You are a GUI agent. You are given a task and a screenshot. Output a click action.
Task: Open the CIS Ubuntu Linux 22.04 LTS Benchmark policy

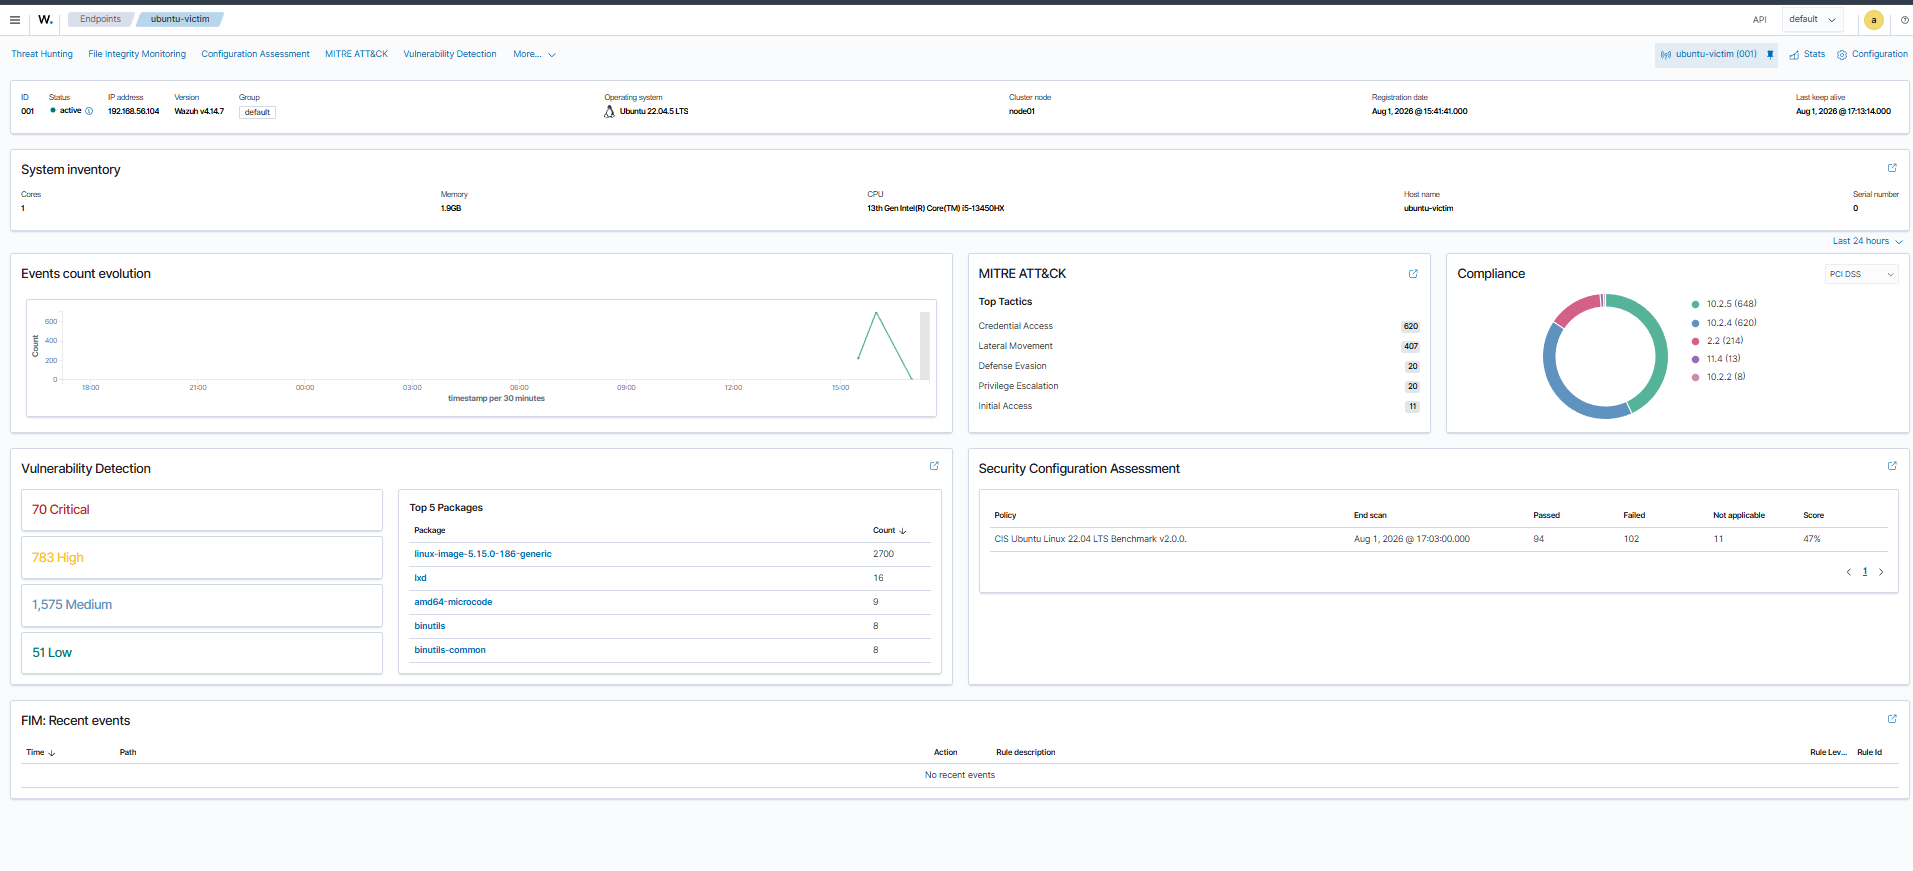coord(1090,539)
